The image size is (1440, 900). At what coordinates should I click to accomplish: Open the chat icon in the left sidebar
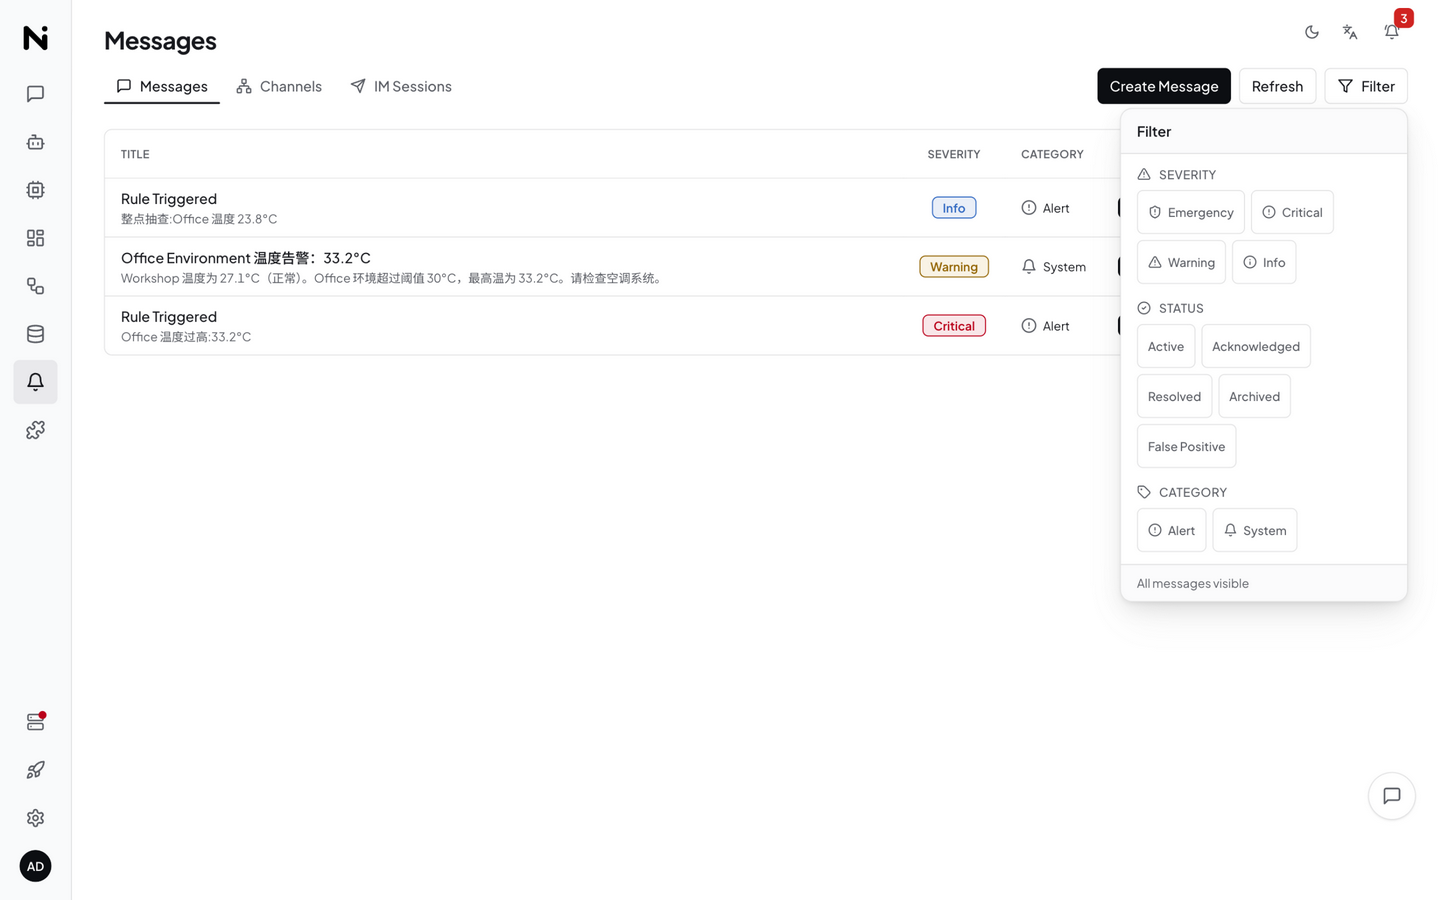click(35, 94)
